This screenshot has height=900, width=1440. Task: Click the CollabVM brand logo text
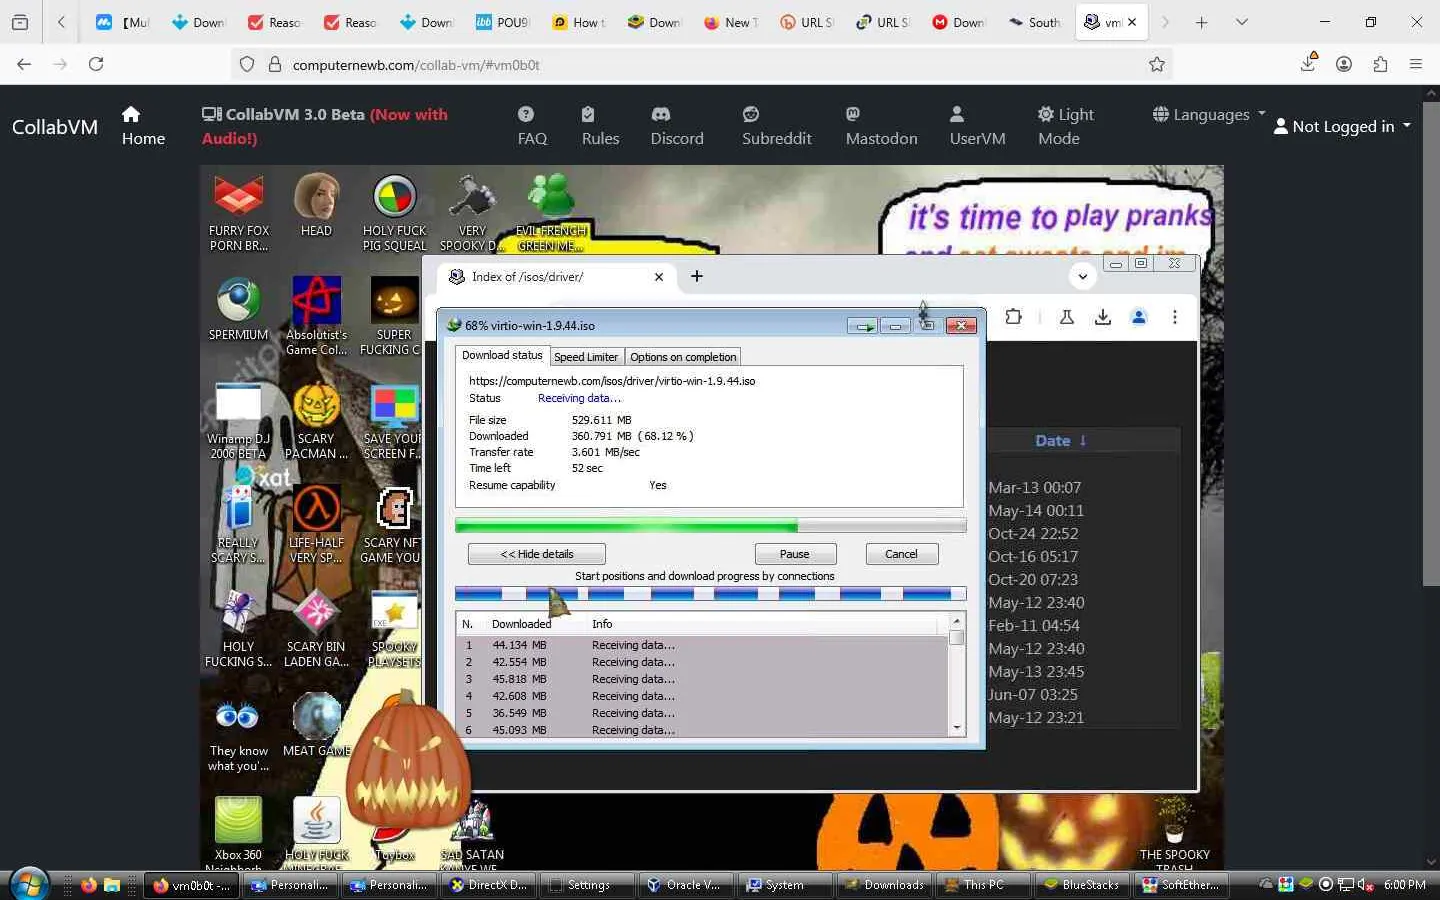55,127
